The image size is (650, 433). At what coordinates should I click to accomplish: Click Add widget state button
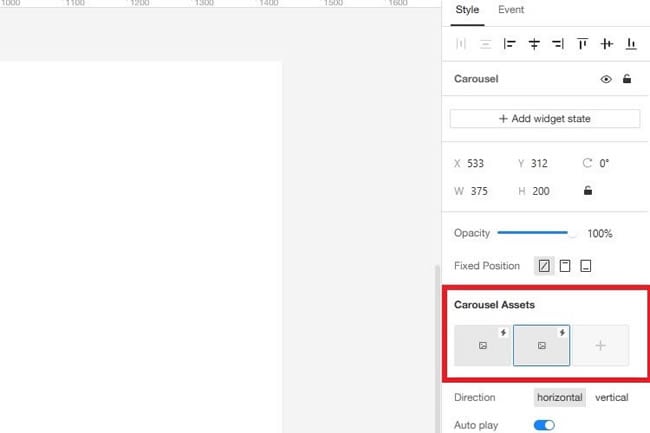(x=545, y=119)
